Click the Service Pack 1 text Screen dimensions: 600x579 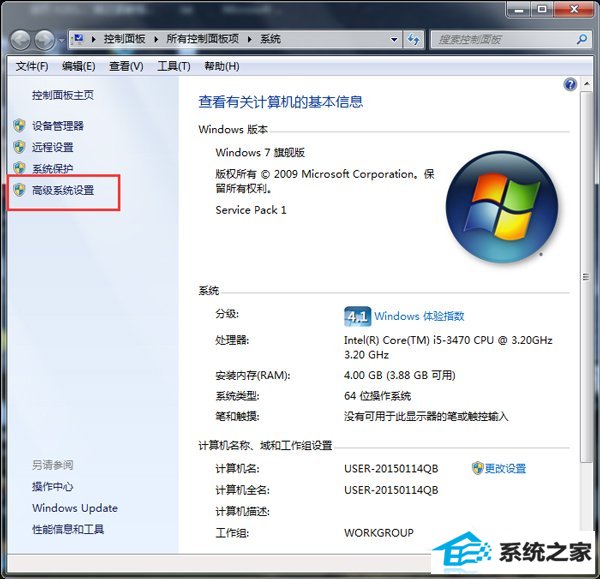point(251,210)
